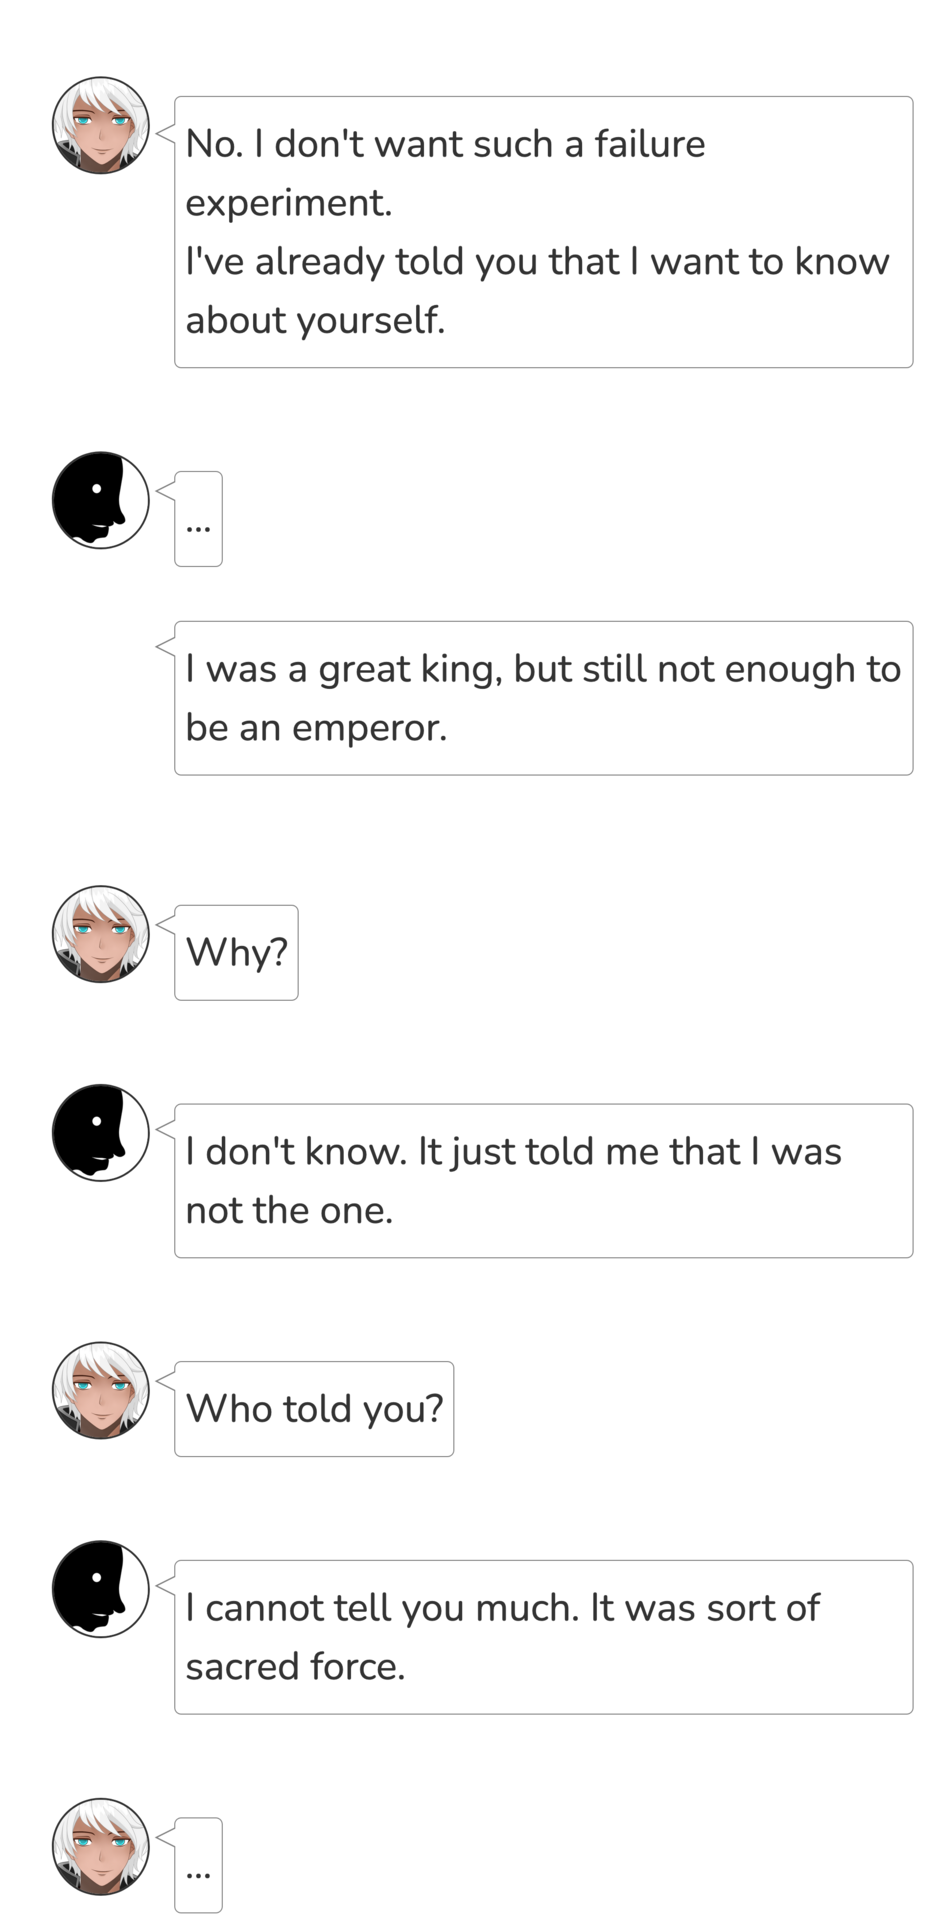Click the silhouette avatar beside "I cannot tell you much"
This screenshot has height=1920, width=940.
[x=100, y=1588]
